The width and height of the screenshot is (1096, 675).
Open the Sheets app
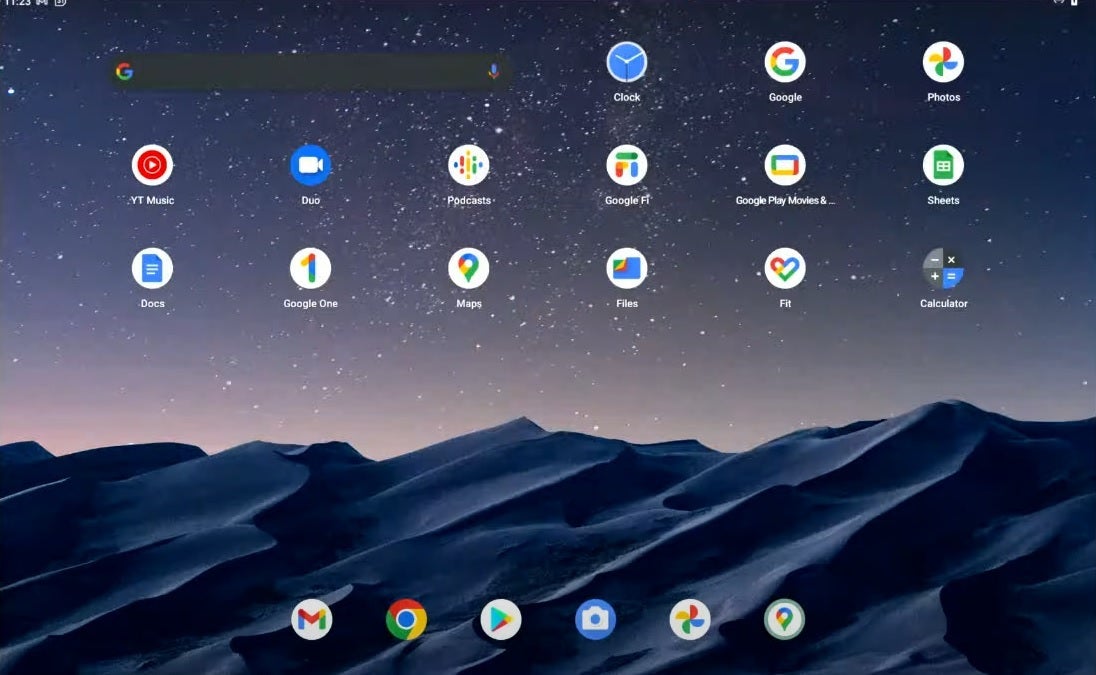[943, 166]
